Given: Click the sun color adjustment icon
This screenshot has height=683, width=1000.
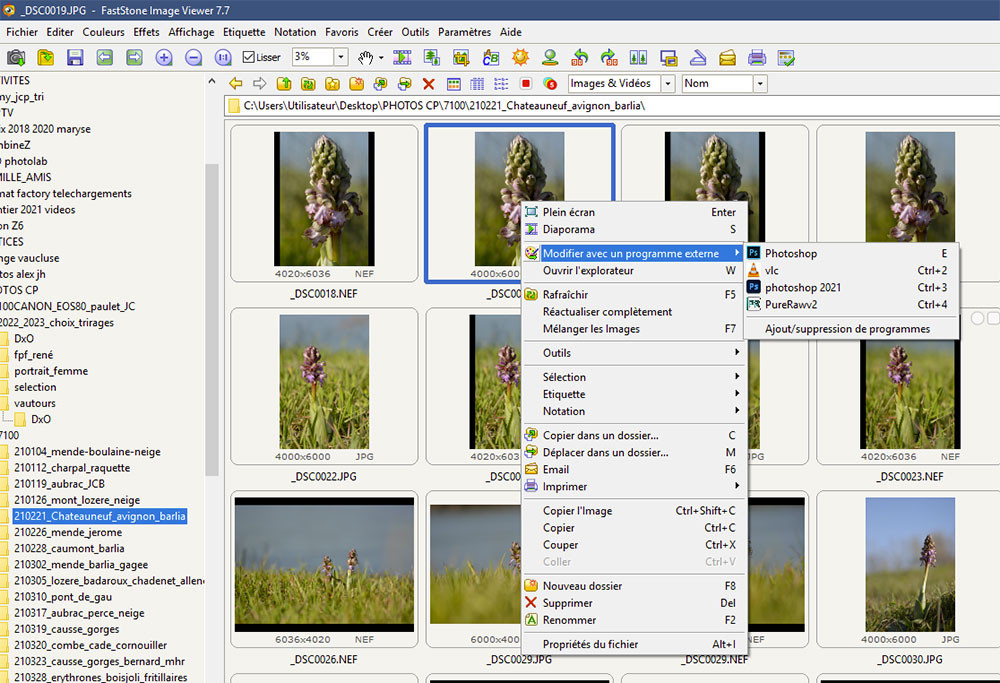Looking at the screenshot, I should click(520, 58).
